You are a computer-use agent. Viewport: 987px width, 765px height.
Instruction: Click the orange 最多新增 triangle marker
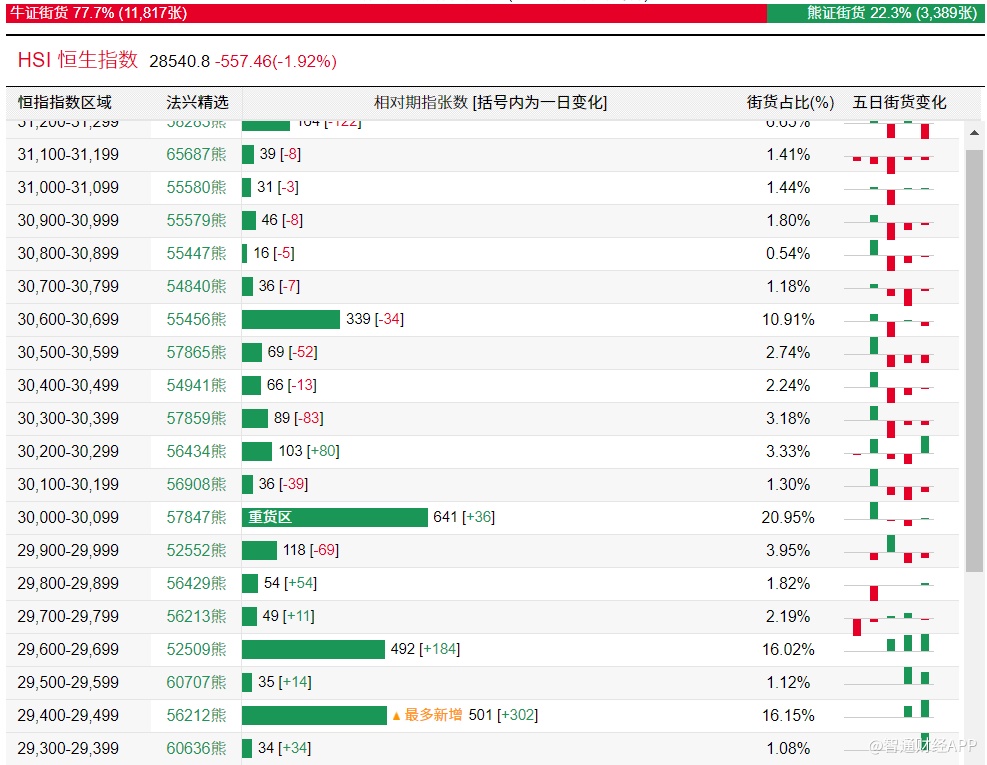[x=396, y=716]
